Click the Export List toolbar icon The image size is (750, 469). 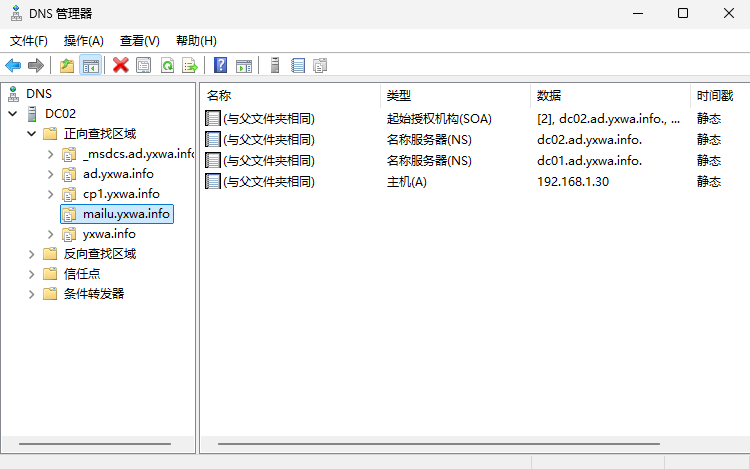pos(189,66)
